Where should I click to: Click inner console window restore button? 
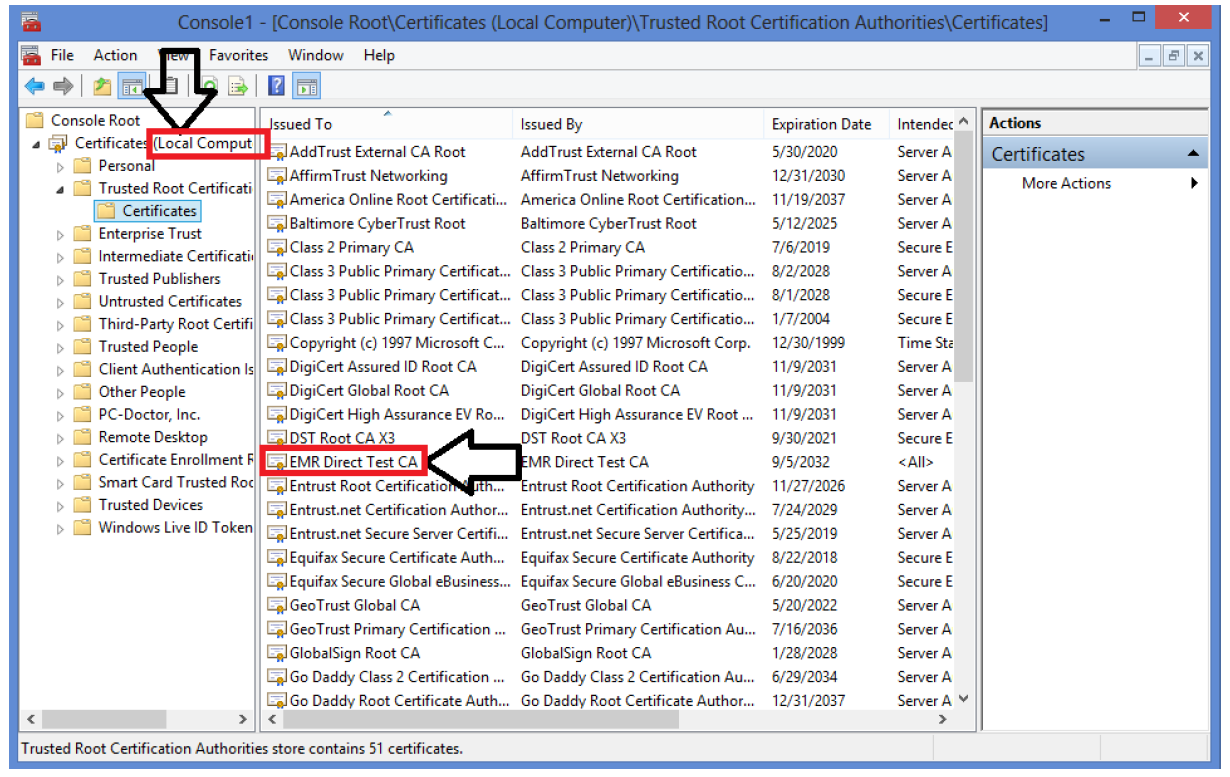[1174, 56]
